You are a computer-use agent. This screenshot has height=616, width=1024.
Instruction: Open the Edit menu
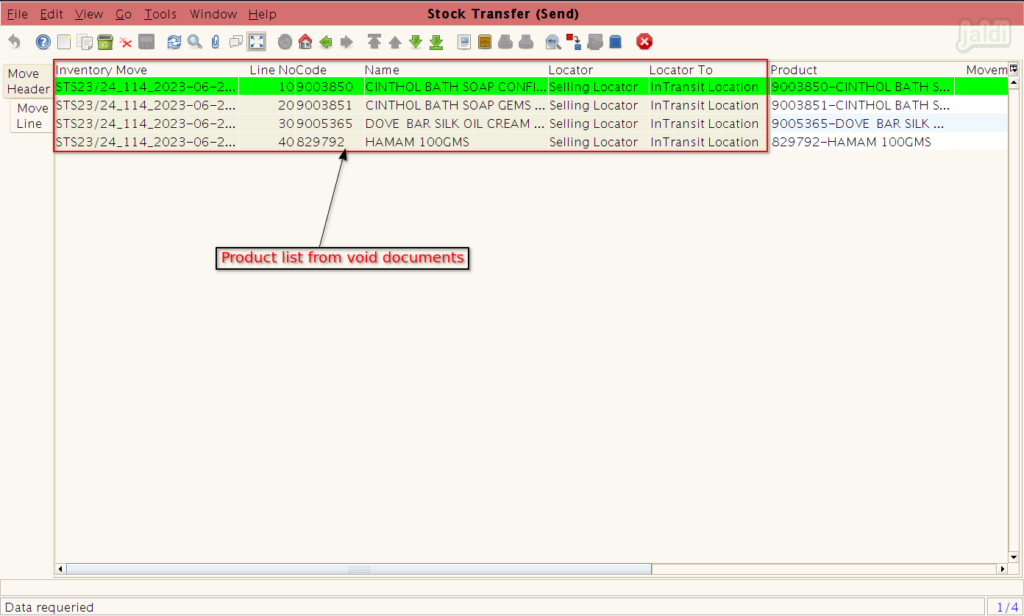[52, 14]
